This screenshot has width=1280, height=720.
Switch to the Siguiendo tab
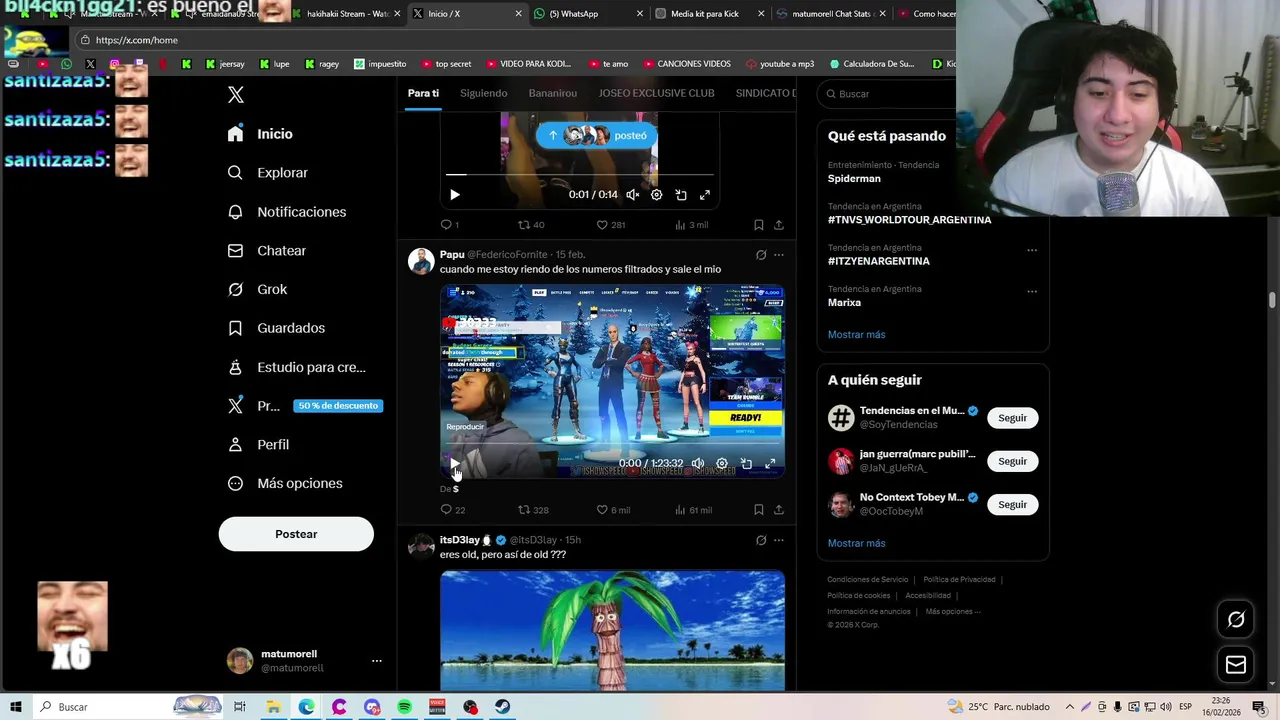484,93
